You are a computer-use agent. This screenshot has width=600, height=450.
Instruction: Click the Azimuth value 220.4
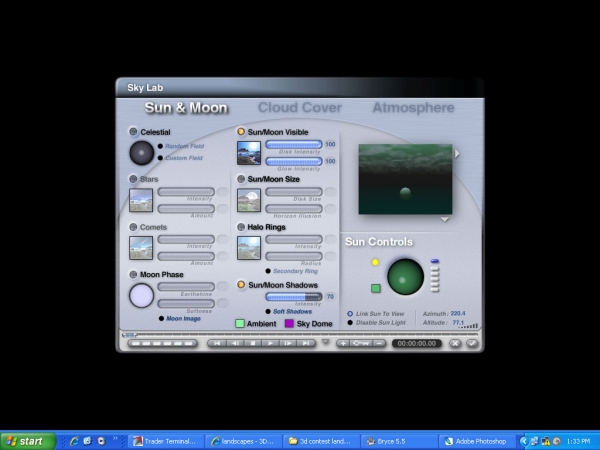pyautogui.click(x=458, y=313)
